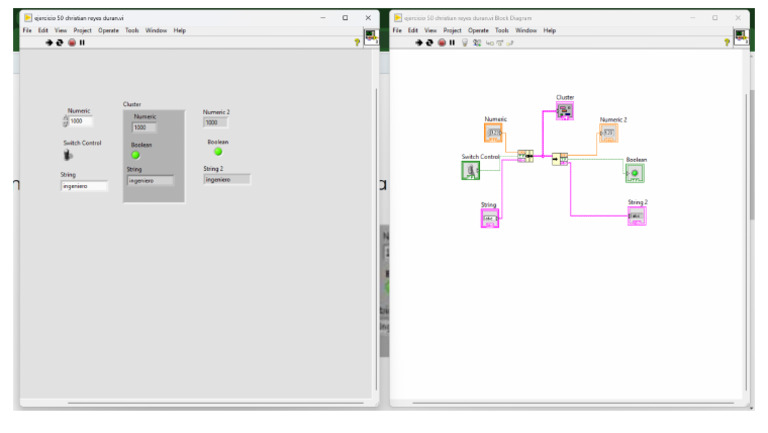Open context help in Block Diagram window
The height and width of the screenshot is (433, 768).
(727, 42)
